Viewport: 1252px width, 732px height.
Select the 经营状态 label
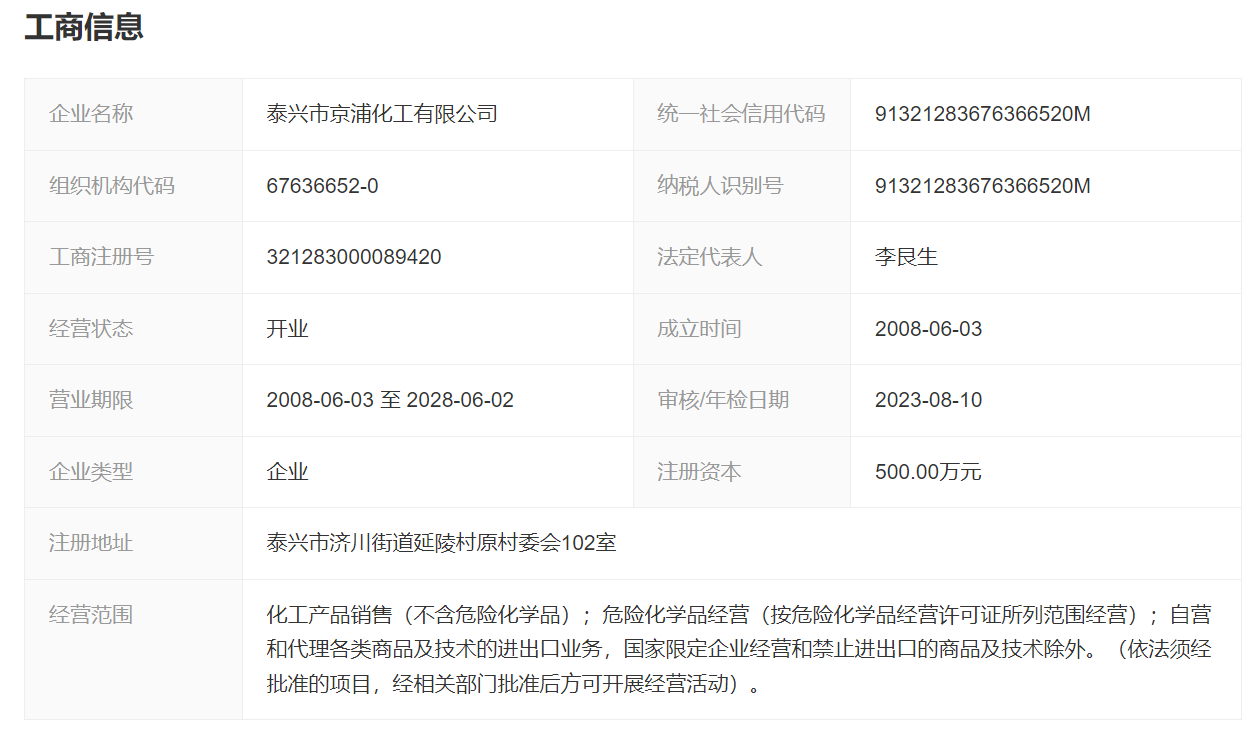tap(91, 329)
